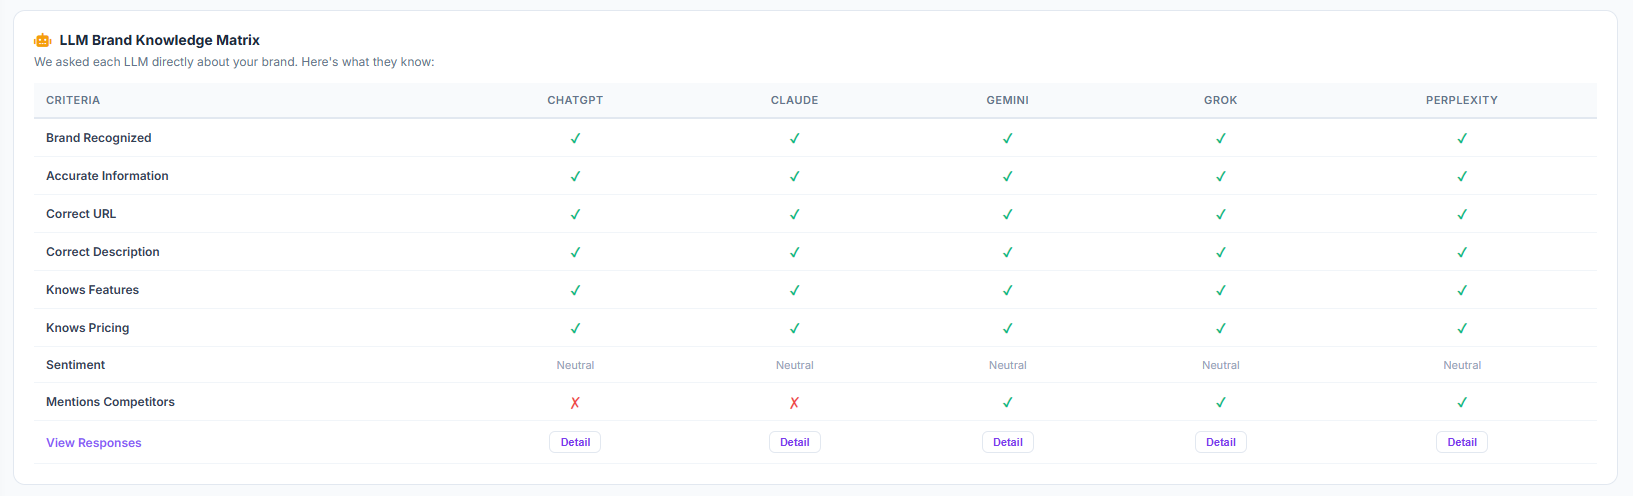Screen dimensions: 1633x496
Task: Click Claude's checkmark in Correct Description row
Action: pyautogui.click(x=795, y=253)
